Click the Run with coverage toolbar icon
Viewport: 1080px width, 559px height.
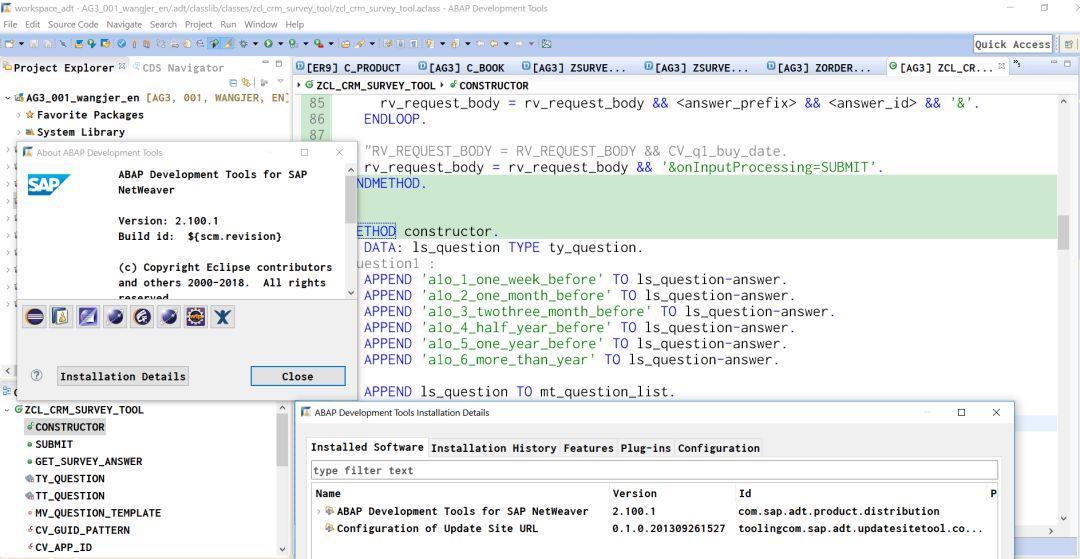pos(293,43)
